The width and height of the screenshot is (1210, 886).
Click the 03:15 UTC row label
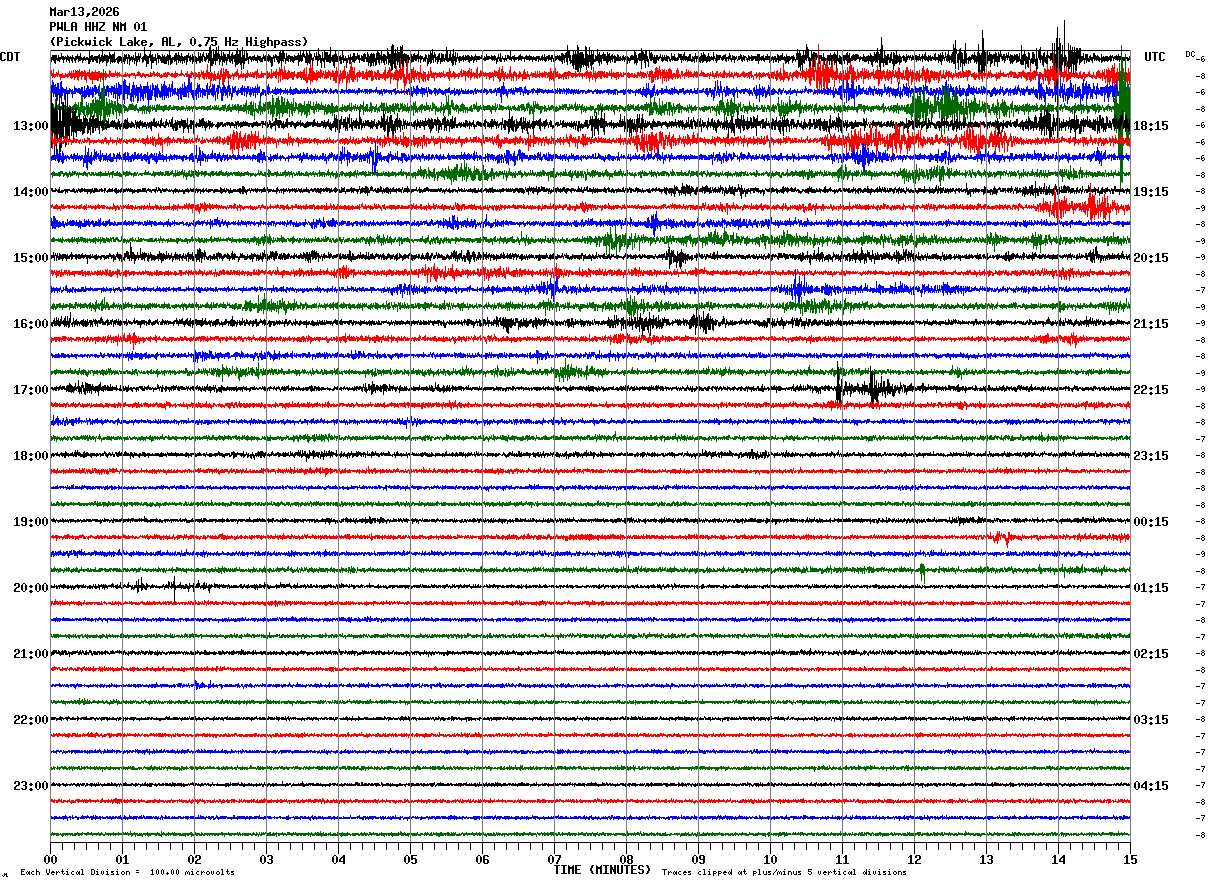[1151, 720]
